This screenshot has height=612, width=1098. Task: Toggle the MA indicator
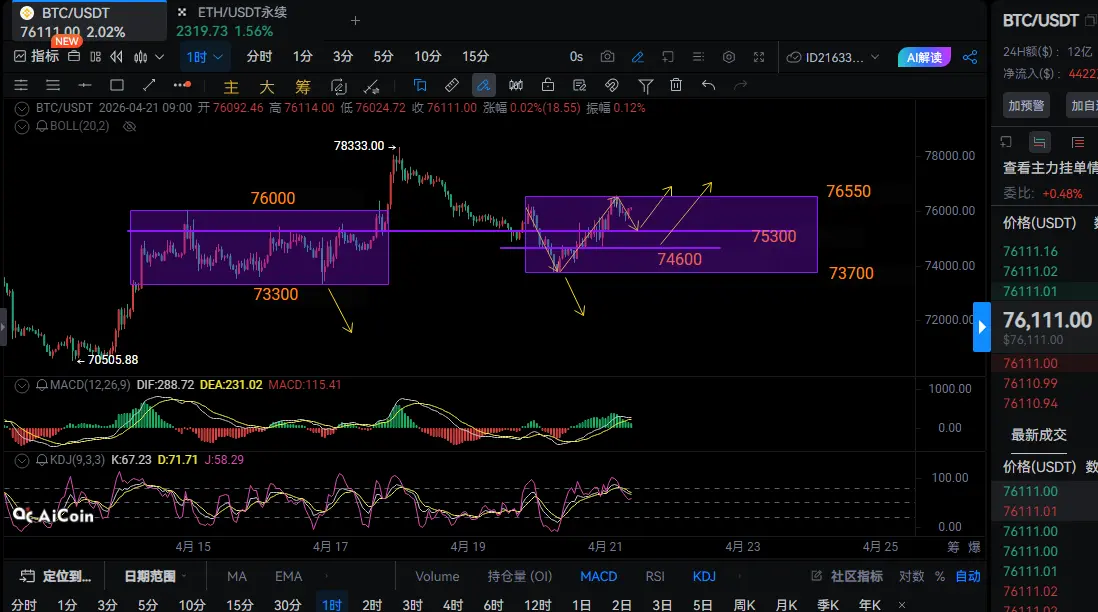pos(237,576)
